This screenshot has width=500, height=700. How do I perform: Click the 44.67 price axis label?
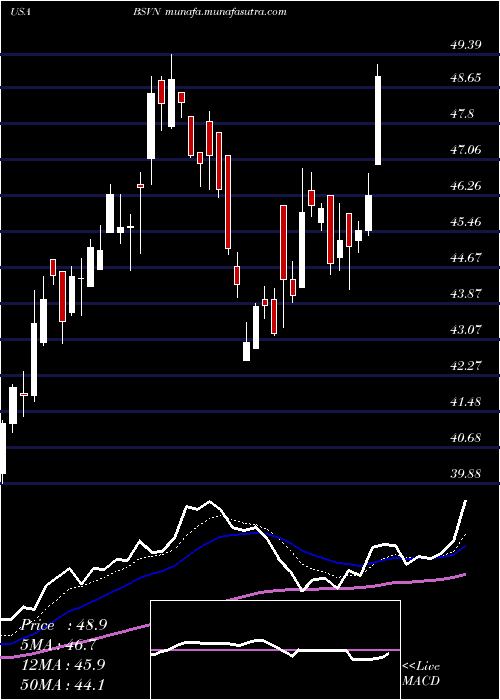point(465,258)
